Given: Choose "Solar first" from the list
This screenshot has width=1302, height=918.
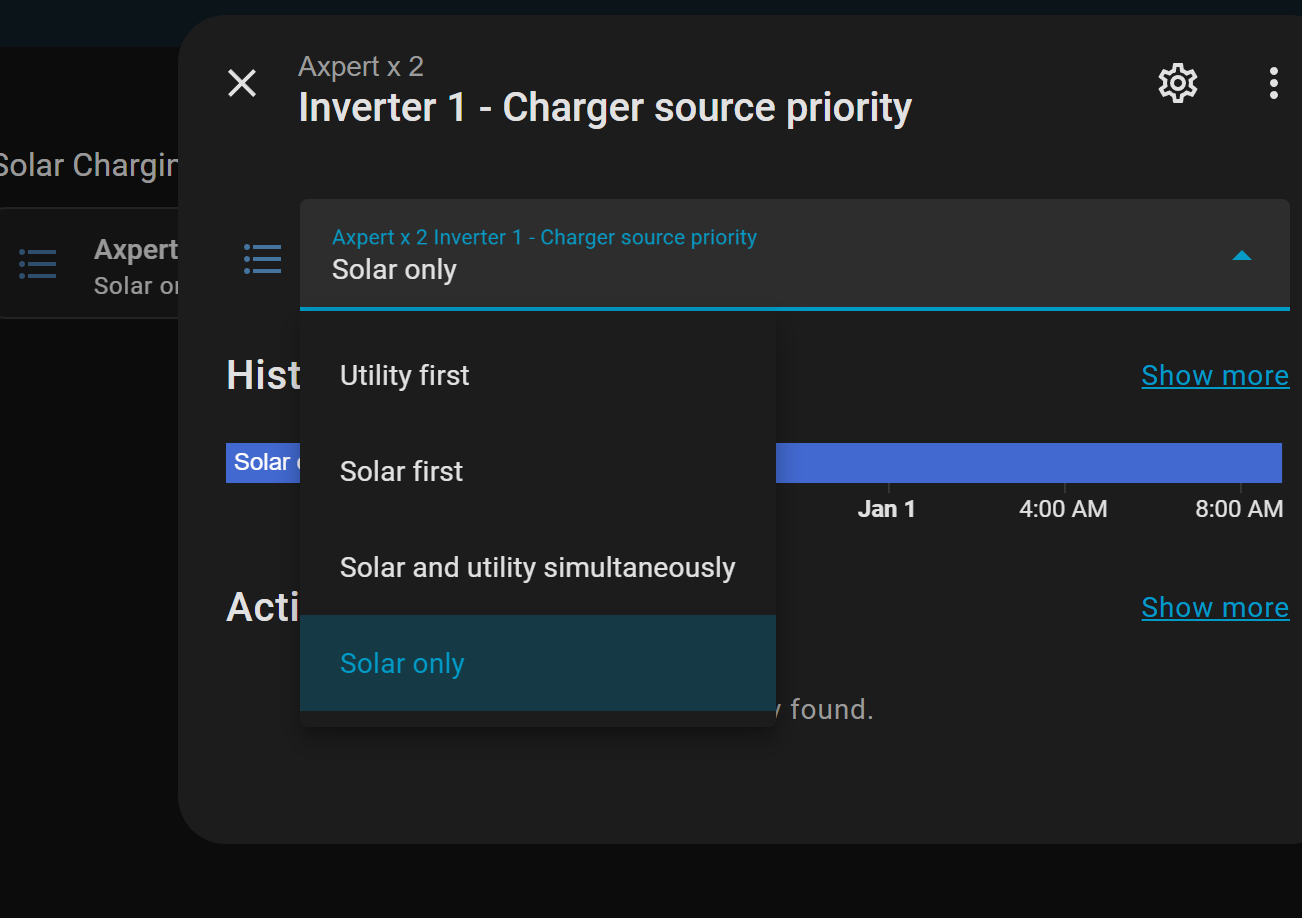Looking at the screenshot, I should point(402,472).
